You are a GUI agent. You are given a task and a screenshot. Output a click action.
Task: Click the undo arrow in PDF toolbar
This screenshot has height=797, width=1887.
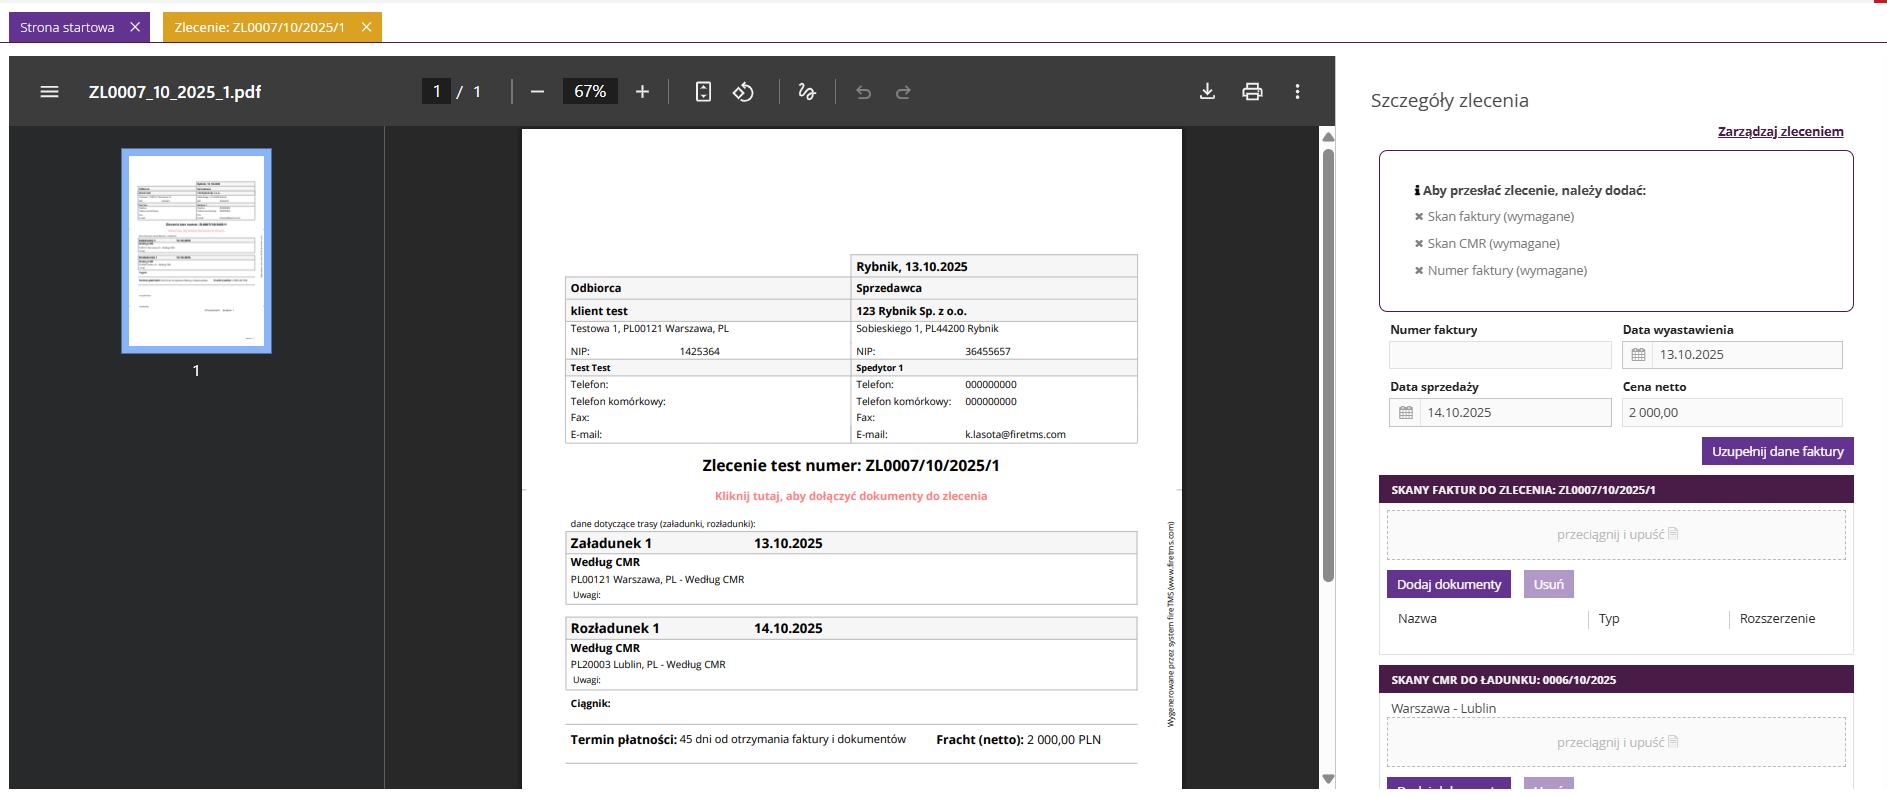click(x=863, y=92)
